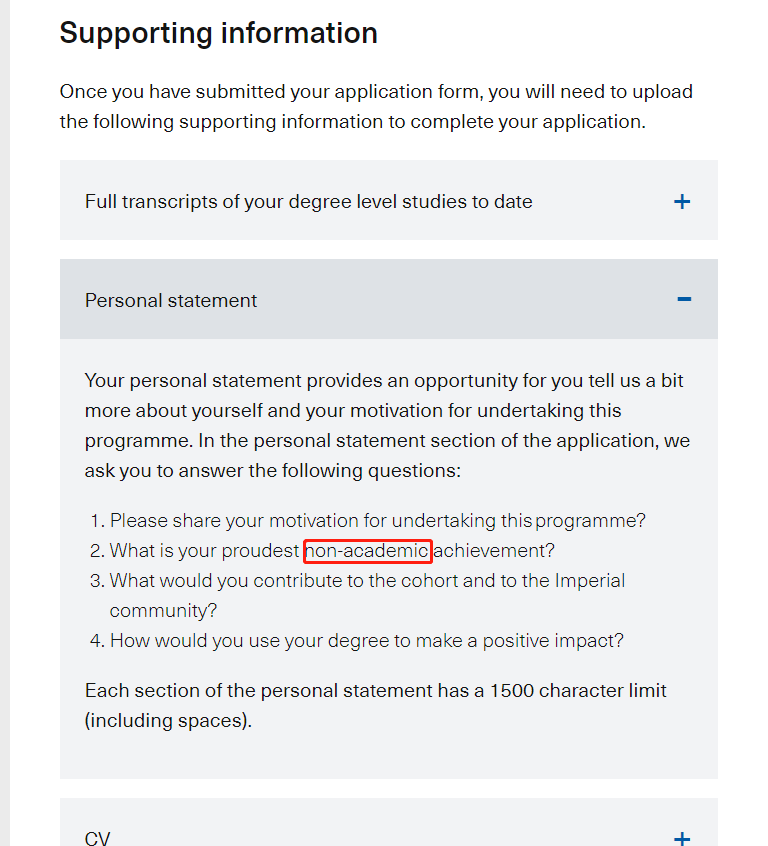Viewport: 768px width, 846px height.
Task: Click the word "programme" ending question 1
Action: tap(587, 520)
